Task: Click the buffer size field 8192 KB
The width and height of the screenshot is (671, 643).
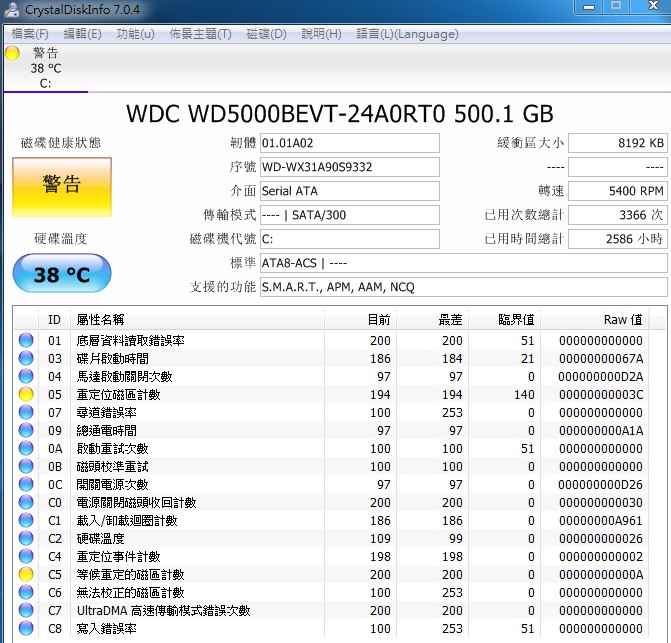Action: coord(618,143)
